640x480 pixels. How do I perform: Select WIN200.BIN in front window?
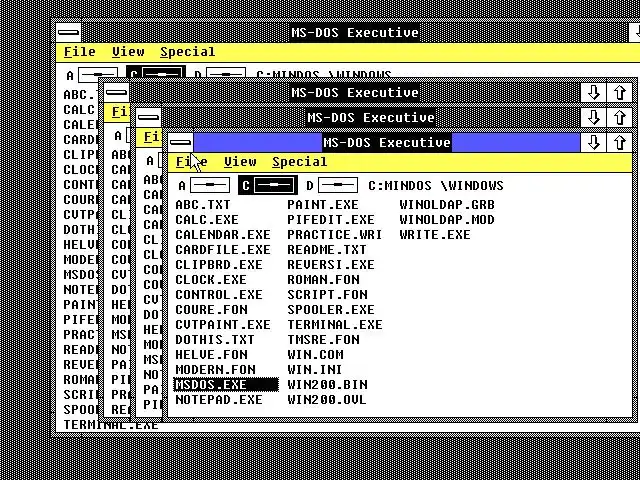(x=327, y=385)
